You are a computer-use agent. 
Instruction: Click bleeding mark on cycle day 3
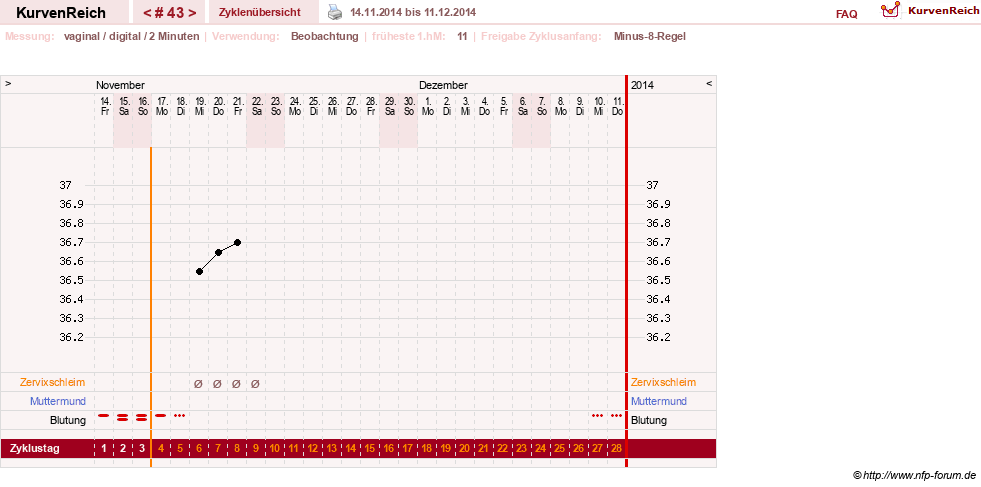[x=141, y=418]
